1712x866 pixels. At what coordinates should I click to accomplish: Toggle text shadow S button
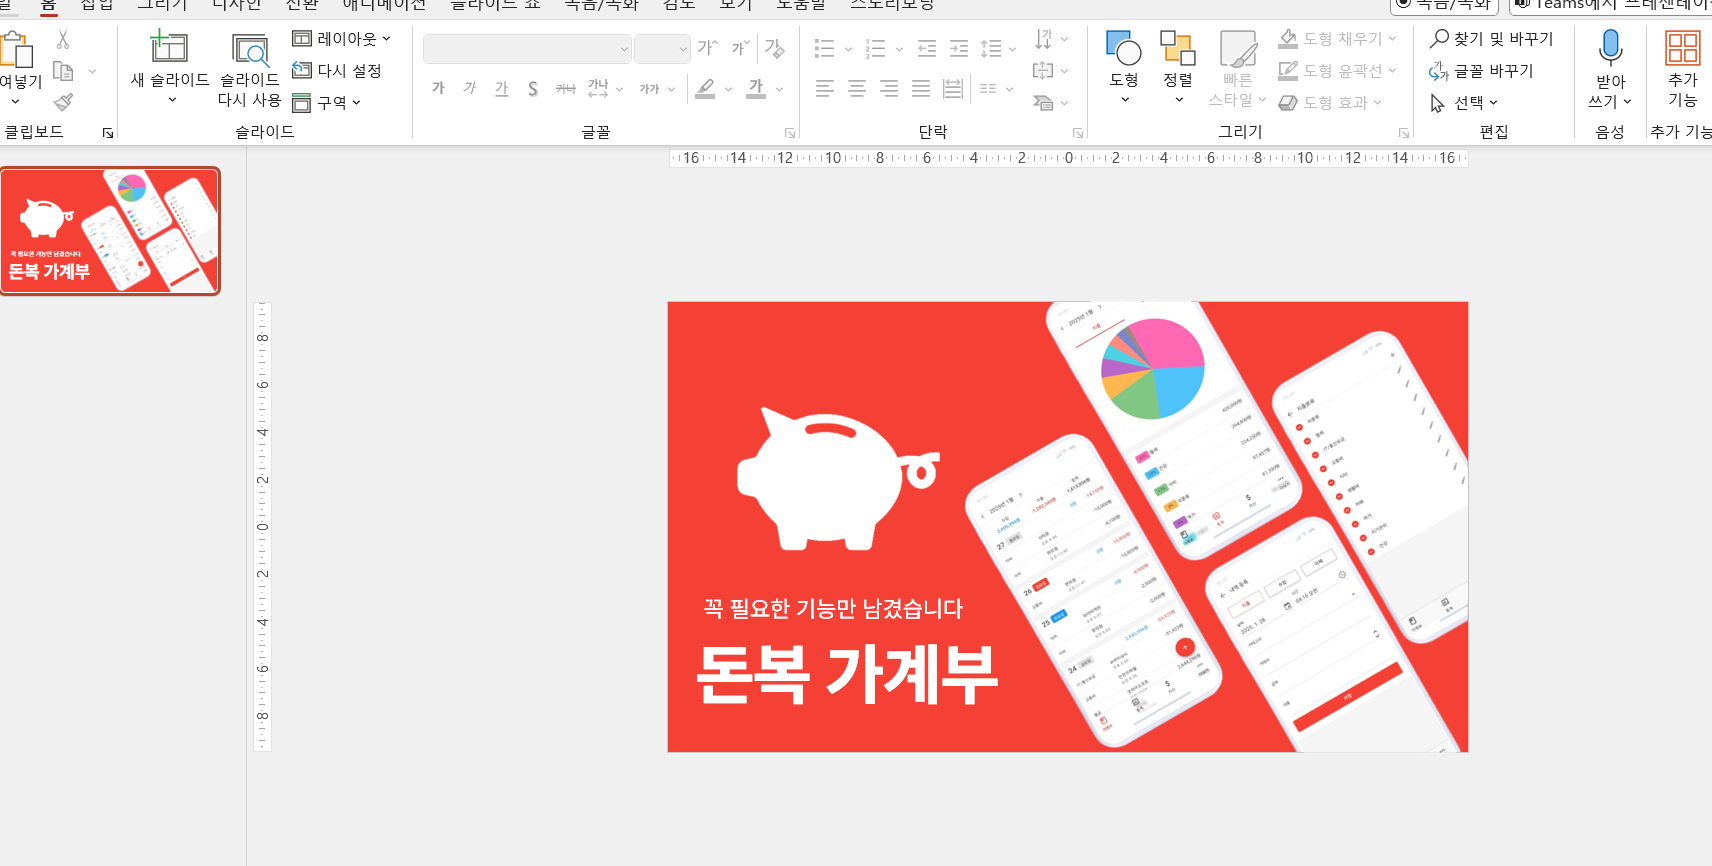click(x=533, y=88)
